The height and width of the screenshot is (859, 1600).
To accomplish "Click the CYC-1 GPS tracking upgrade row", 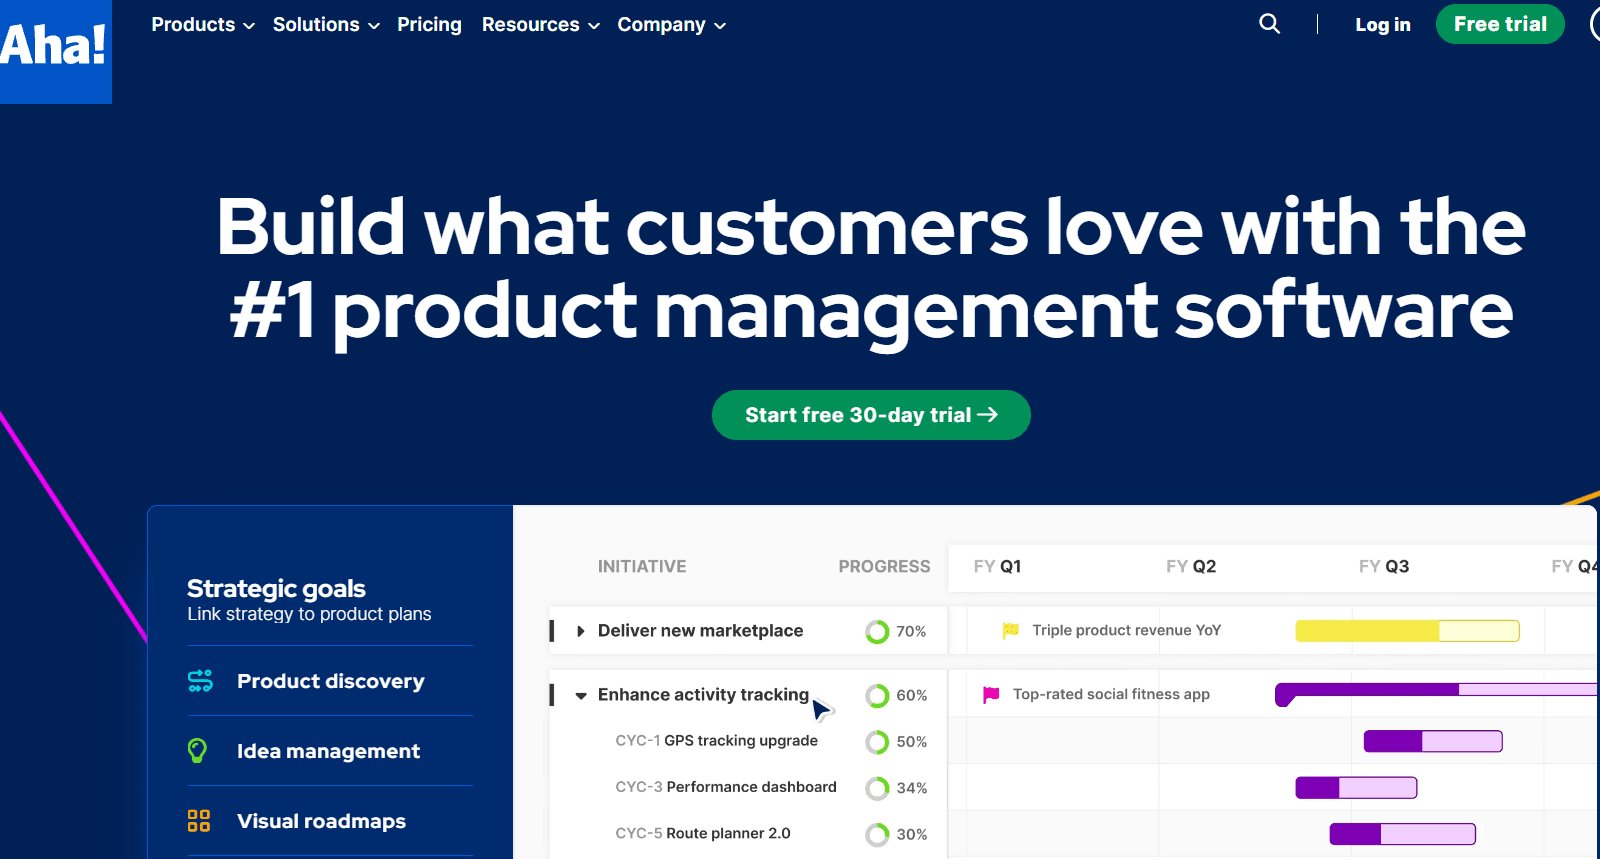I will click(716, 741).
